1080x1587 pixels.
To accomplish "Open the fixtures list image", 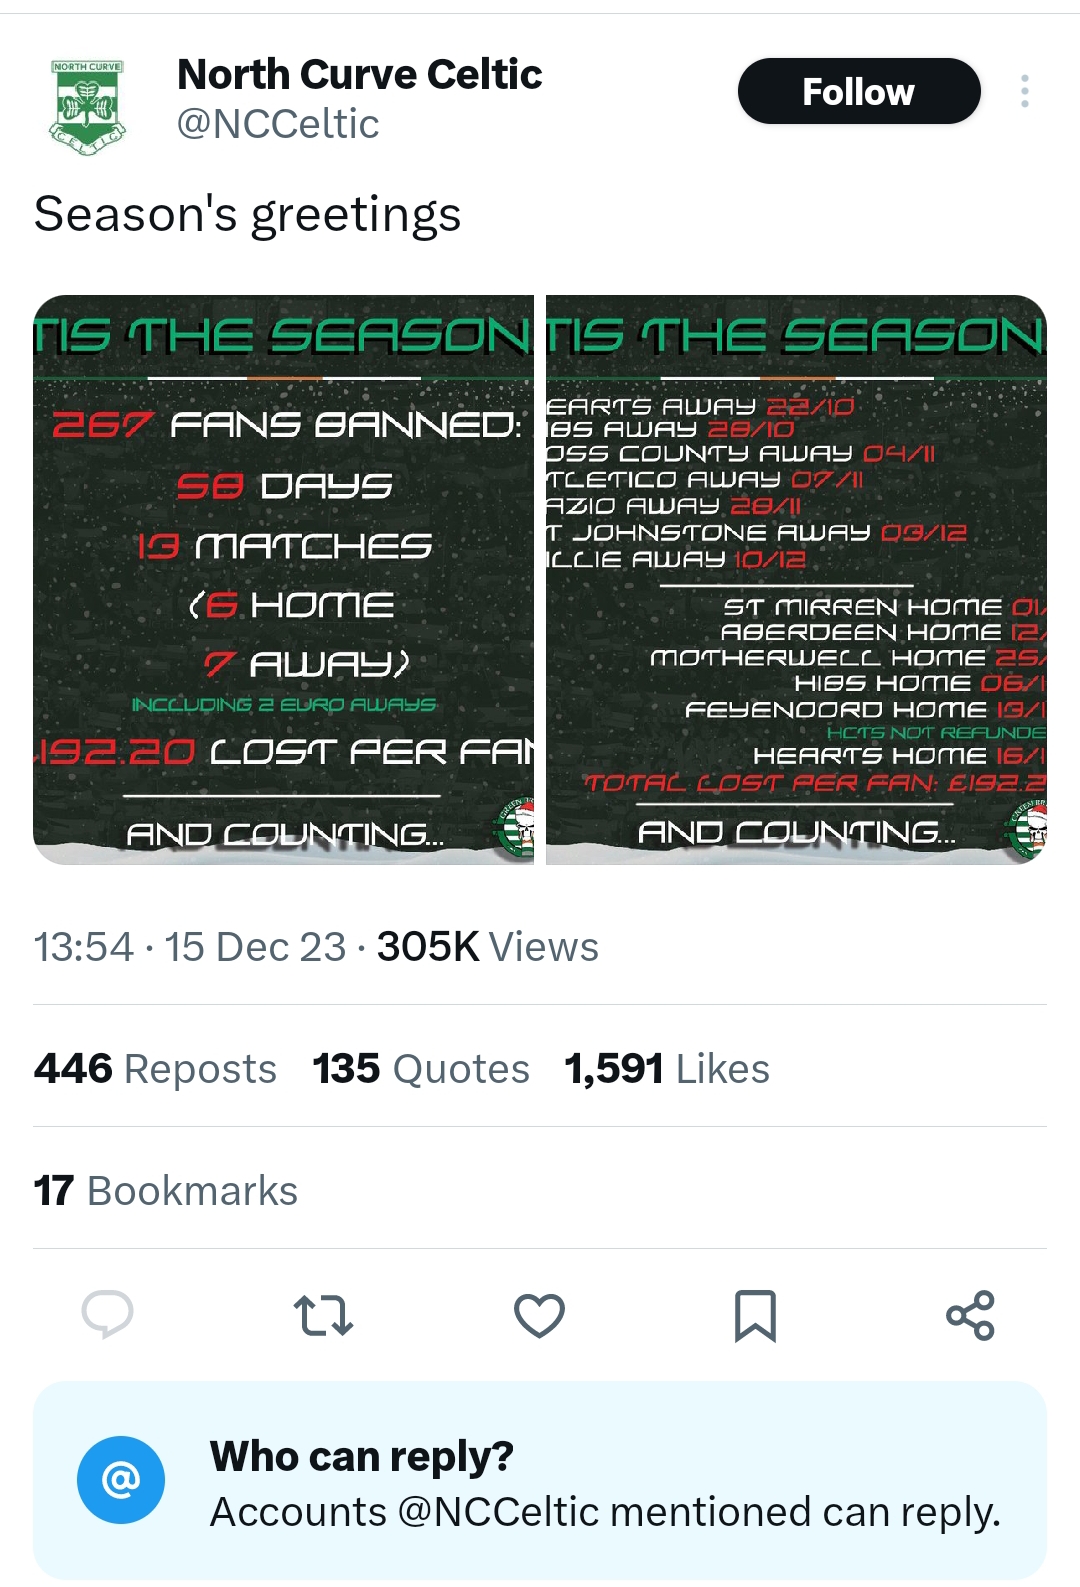I will (796, 579).
